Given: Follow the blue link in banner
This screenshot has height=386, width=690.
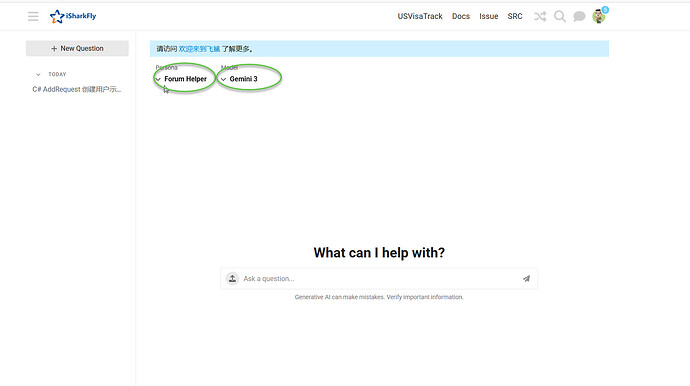Looking at the screenshot, I should point(199,49).
